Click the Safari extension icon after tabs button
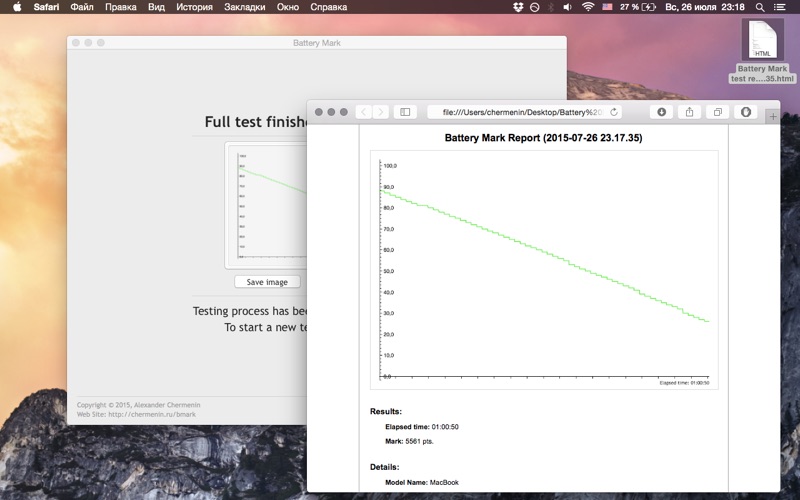This screenshot has height=500, width=800. tap(746, 112)
